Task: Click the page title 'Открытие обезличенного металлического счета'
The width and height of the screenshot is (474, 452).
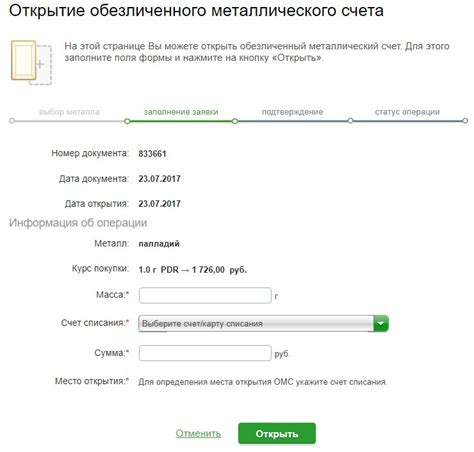Action: click(x=196, y=10)
